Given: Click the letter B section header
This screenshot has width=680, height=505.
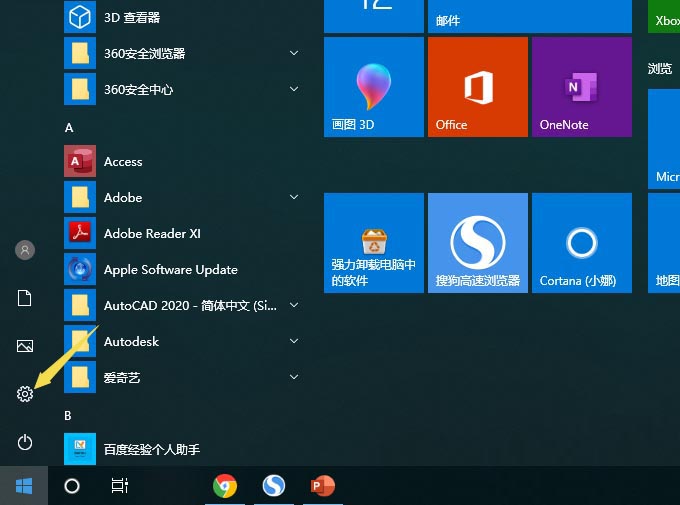Looking at the screenshot, I should [x=68, y=416].
